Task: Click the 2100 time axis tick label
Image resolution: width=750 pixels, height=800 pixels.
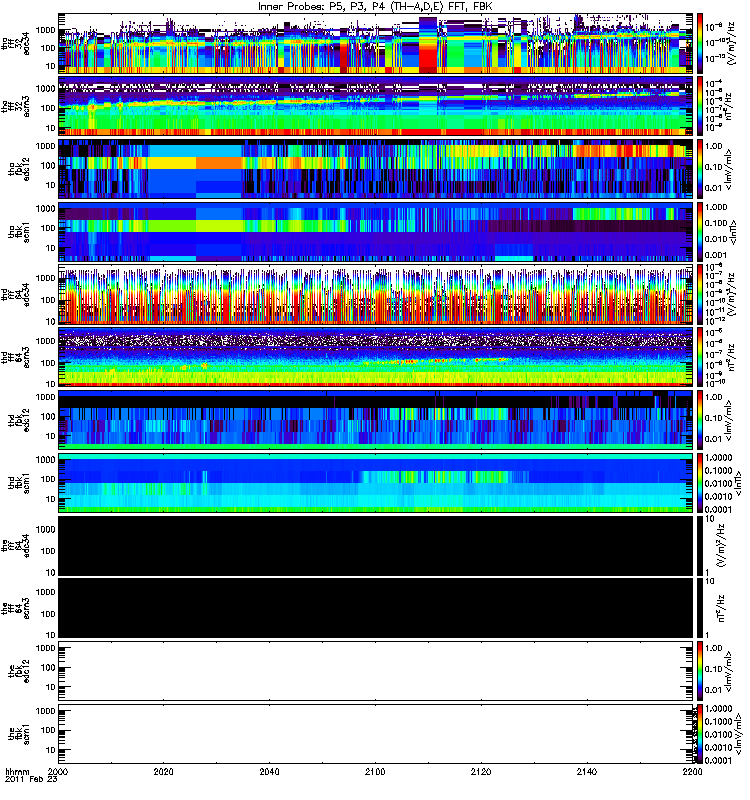Action: pyautogui.click(x=375, y=772)
